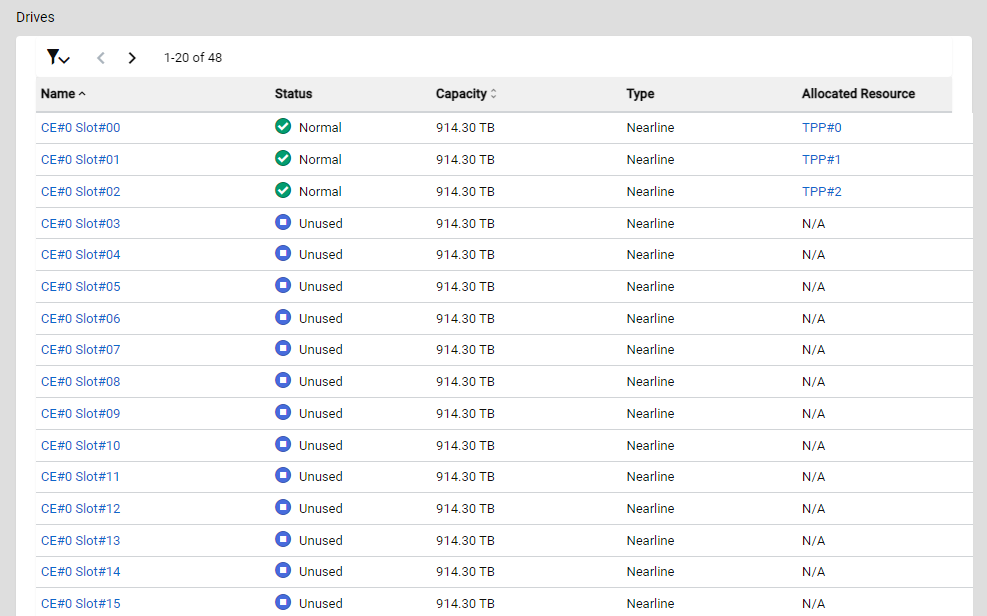Image resolution: width=987 pixels, height=616 pixels.
Task: Open the drives filter dropdown
Action: tap(58, 58)
